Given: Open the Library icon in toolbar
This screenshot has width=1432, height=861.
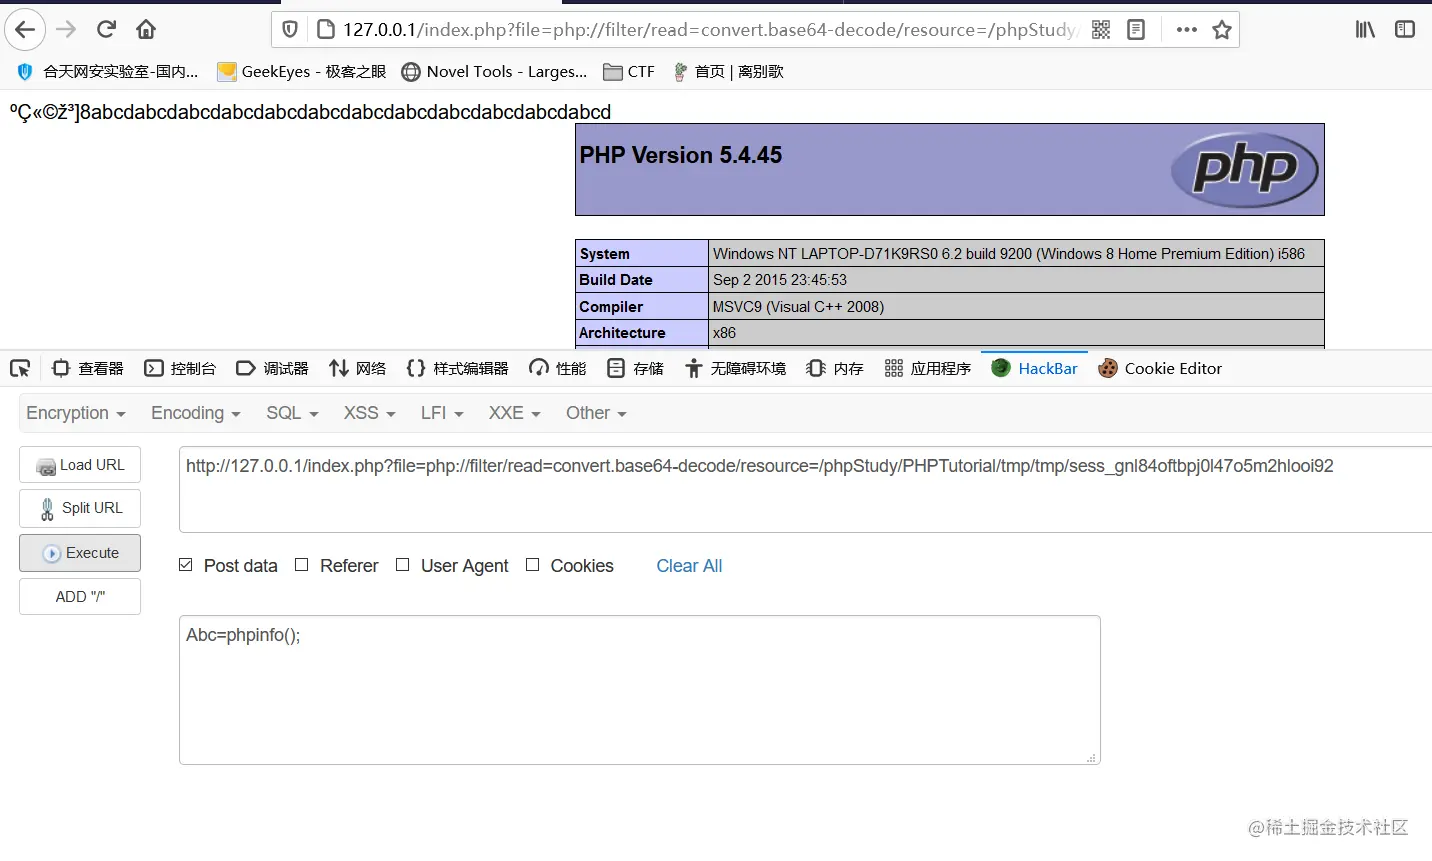Looking at the screenshot, I should pyautogui.click(x=1365, y=30).
